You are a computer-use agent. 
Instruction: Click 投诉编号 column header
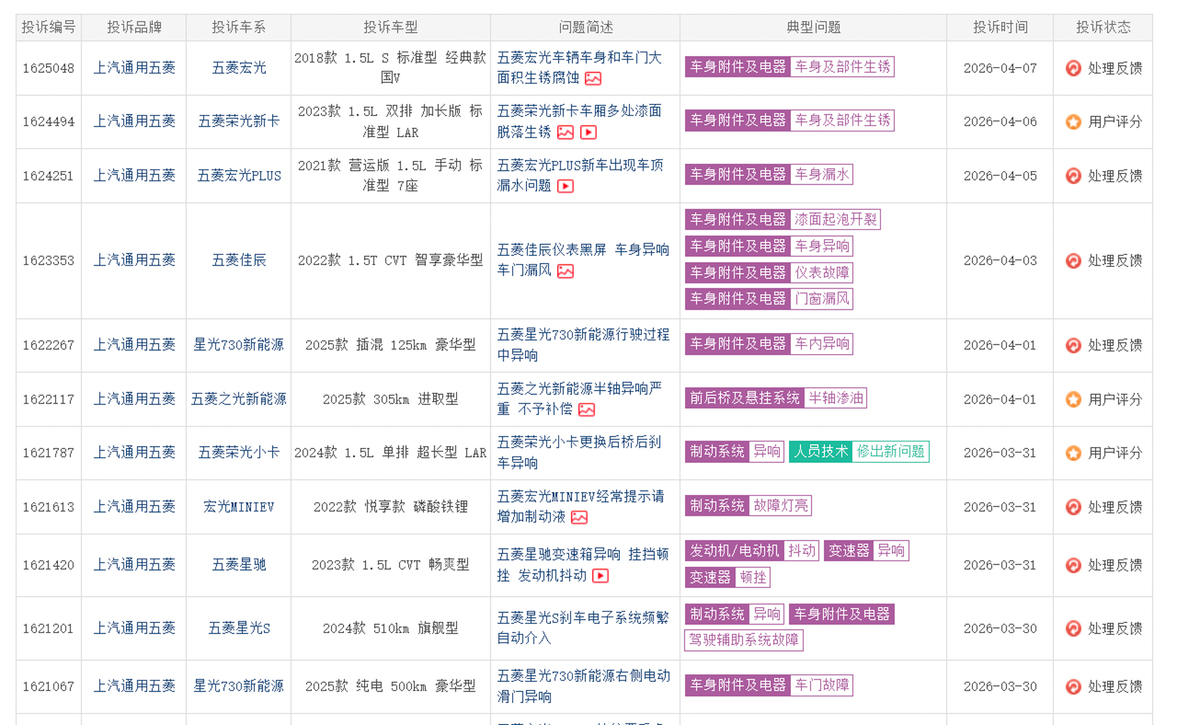click(x=49, y=27)
